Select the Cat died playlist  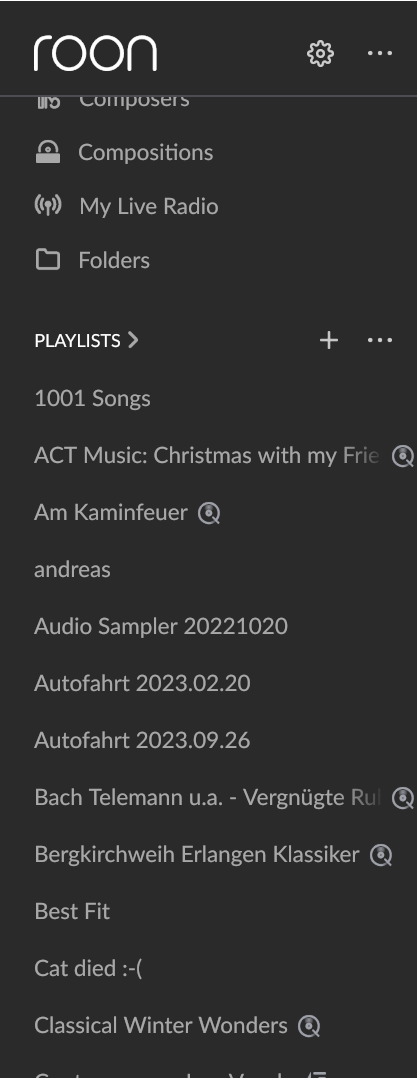point(88,969)
